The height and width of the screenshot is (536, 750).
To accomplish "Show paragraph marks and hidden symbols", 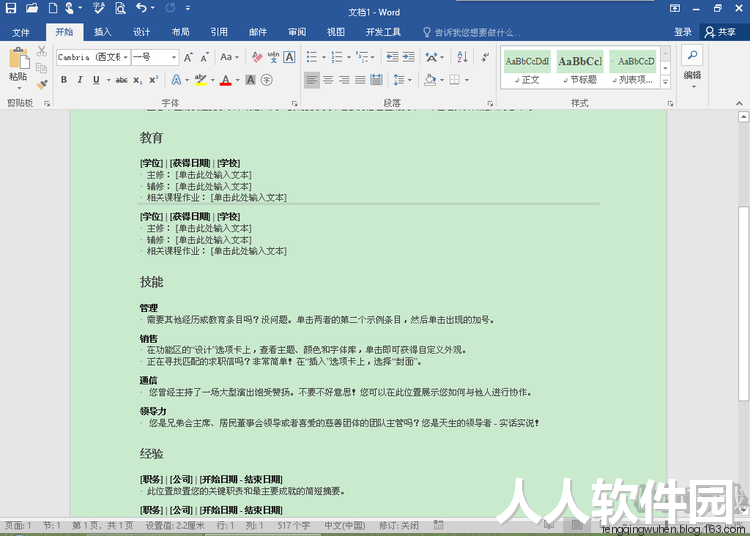I will (485, 57).
